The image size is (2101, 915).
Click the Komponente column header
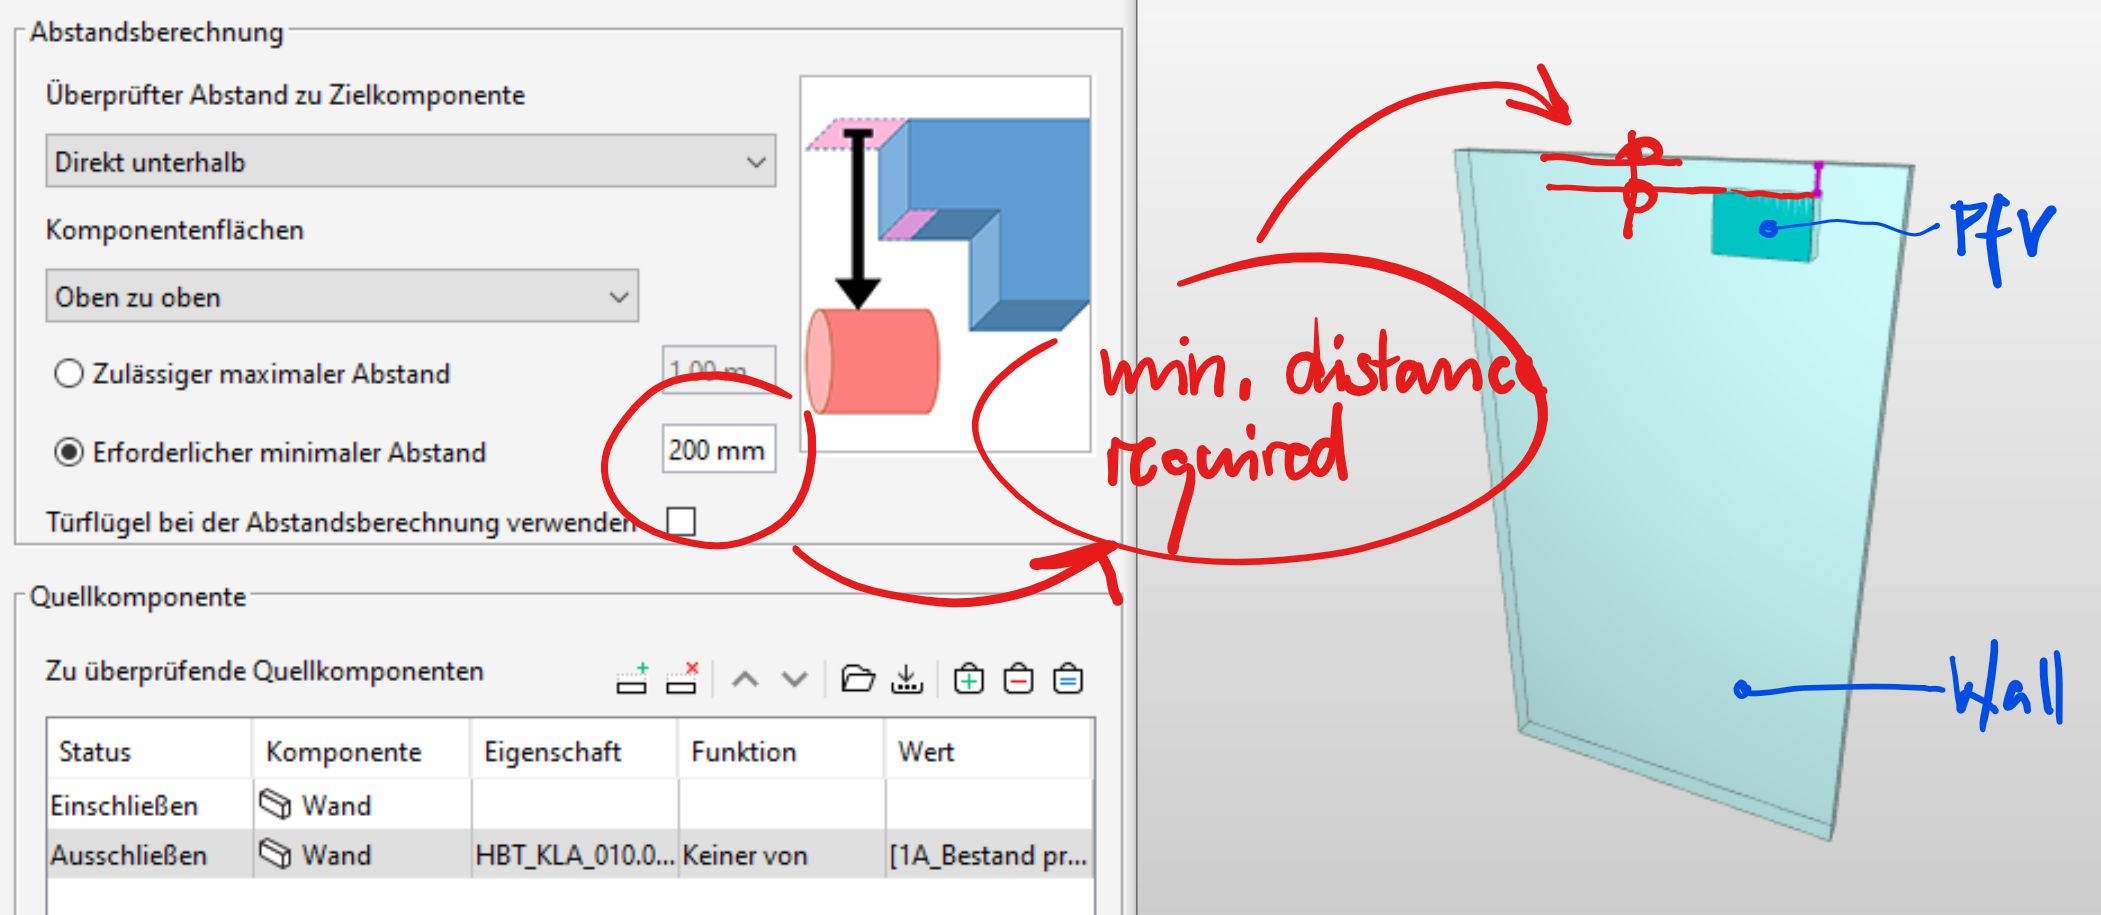point(361,750)
